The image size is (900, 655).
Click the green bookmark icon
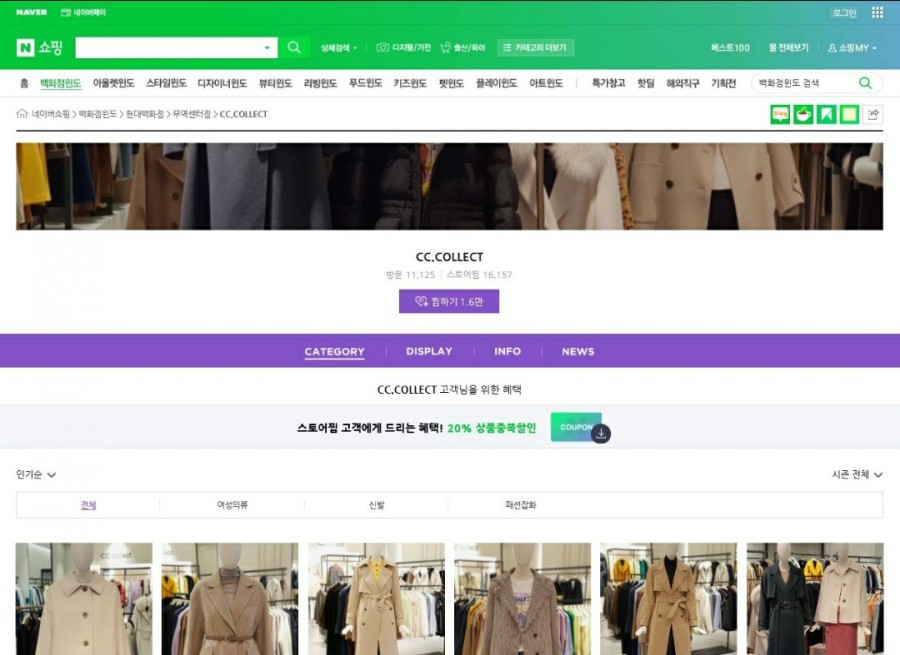(x=826, y=115)
